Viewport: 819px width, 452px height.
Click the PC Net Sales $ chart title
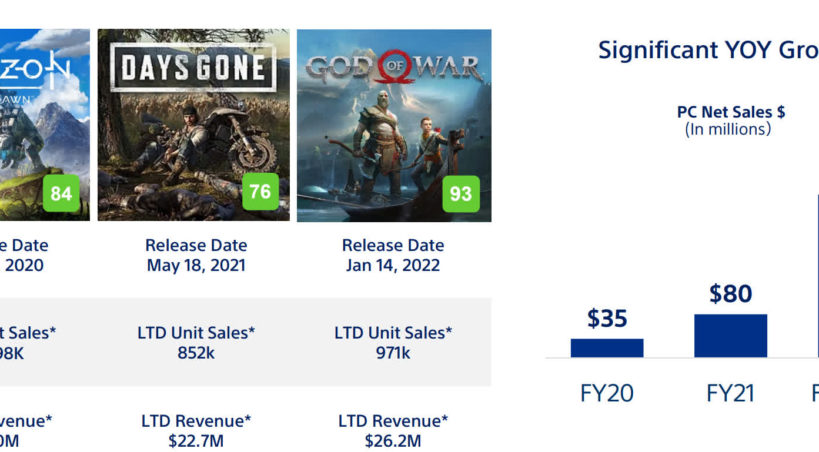point(731,112)
